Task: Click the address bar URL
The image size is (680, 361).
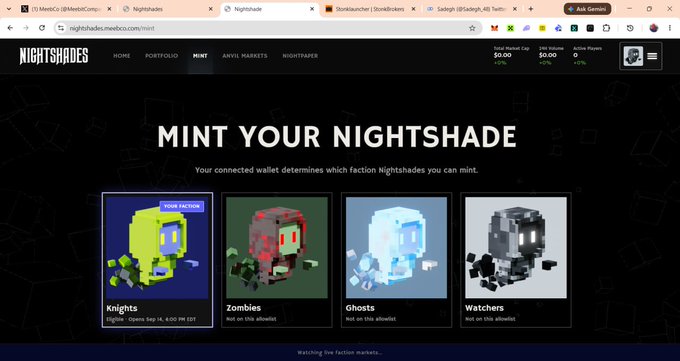Action: 112,28
